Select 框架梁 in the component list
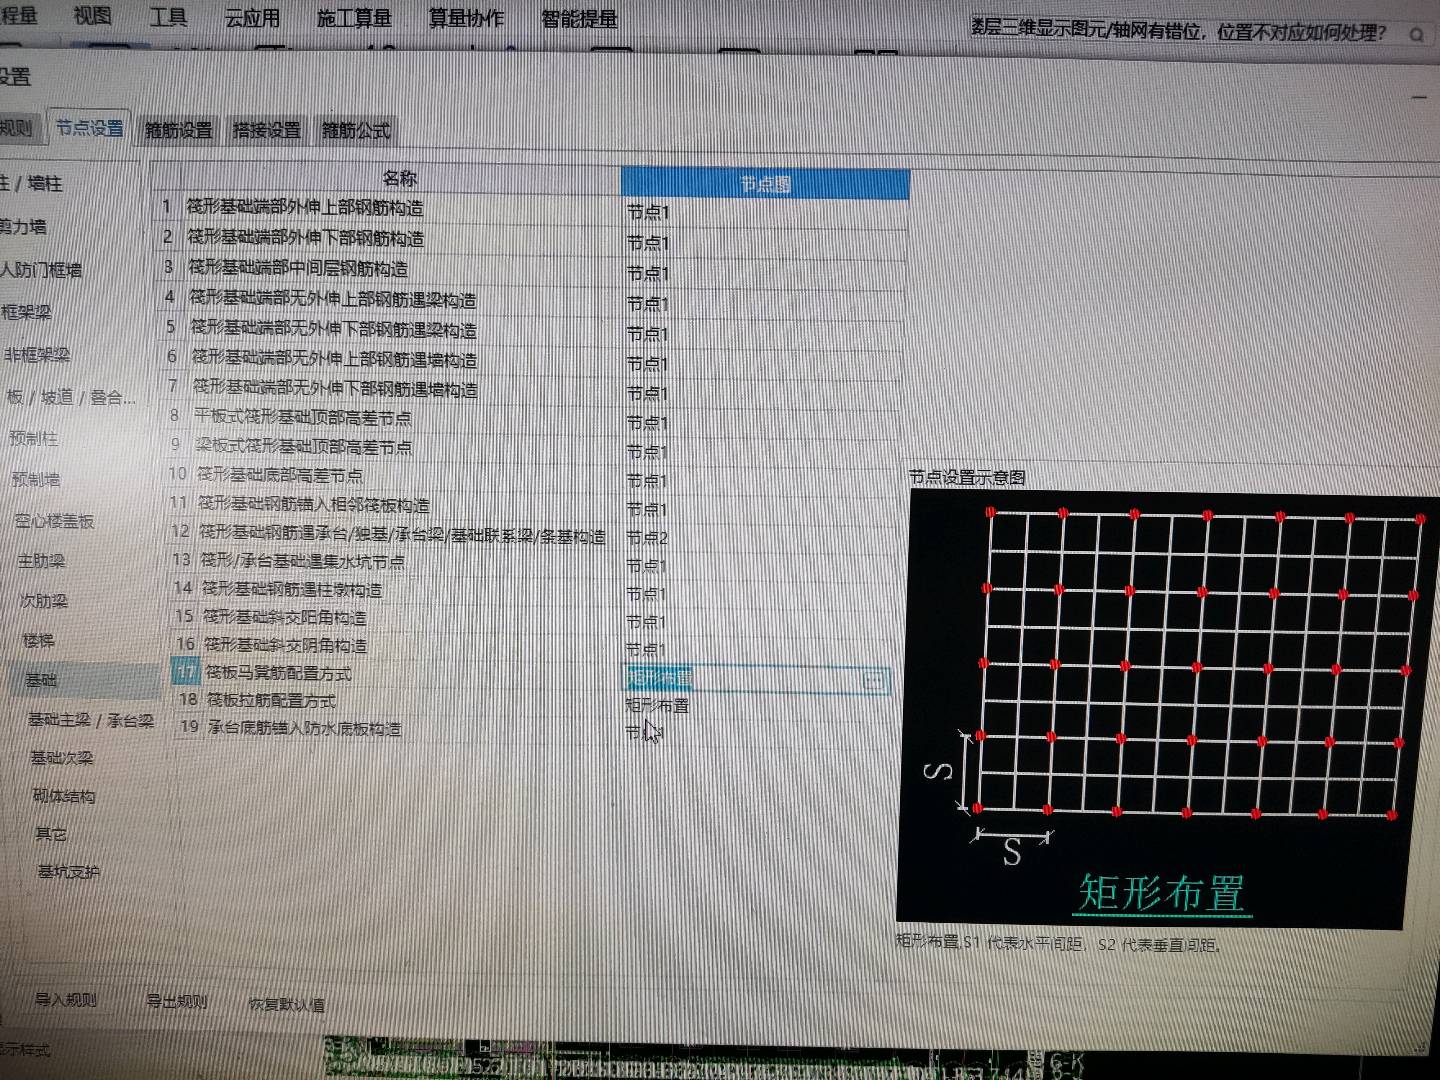This screenshot has width=1440, height=1080. pyautogui.click(x=26, y=312)
